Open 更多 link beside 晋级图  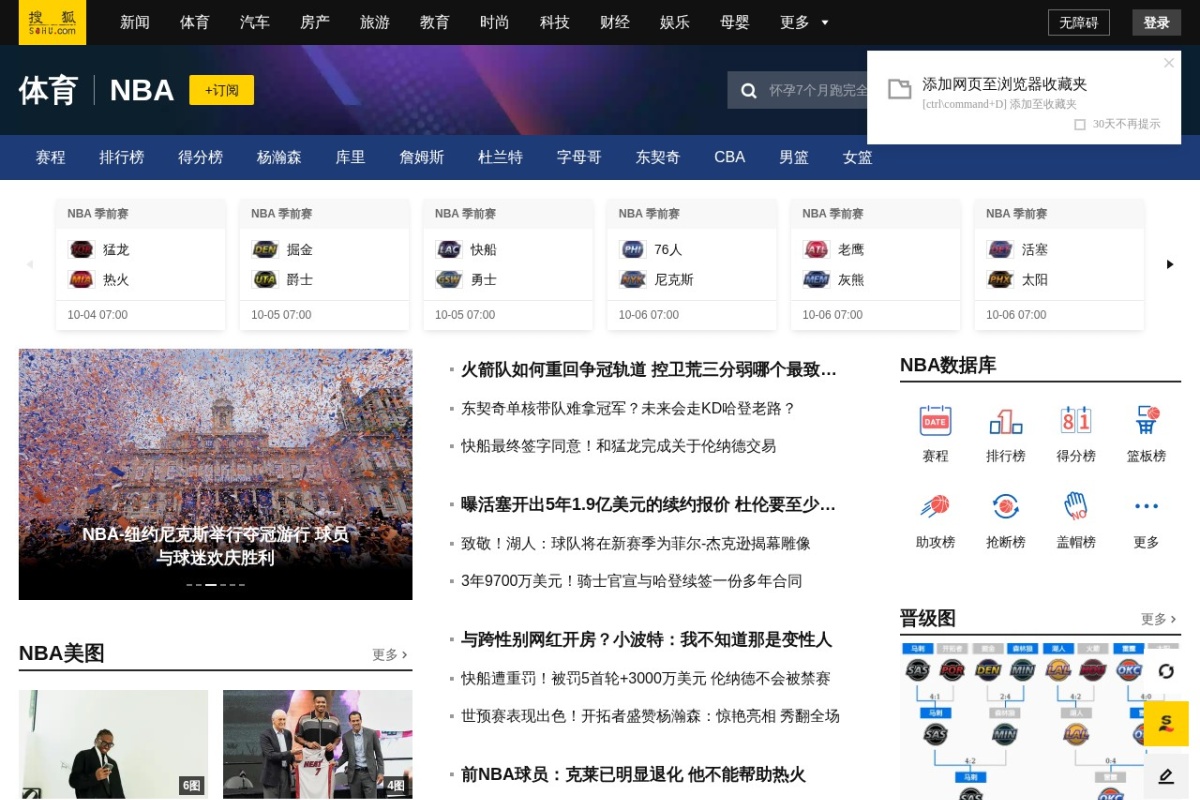click(x=1159, y=619)
